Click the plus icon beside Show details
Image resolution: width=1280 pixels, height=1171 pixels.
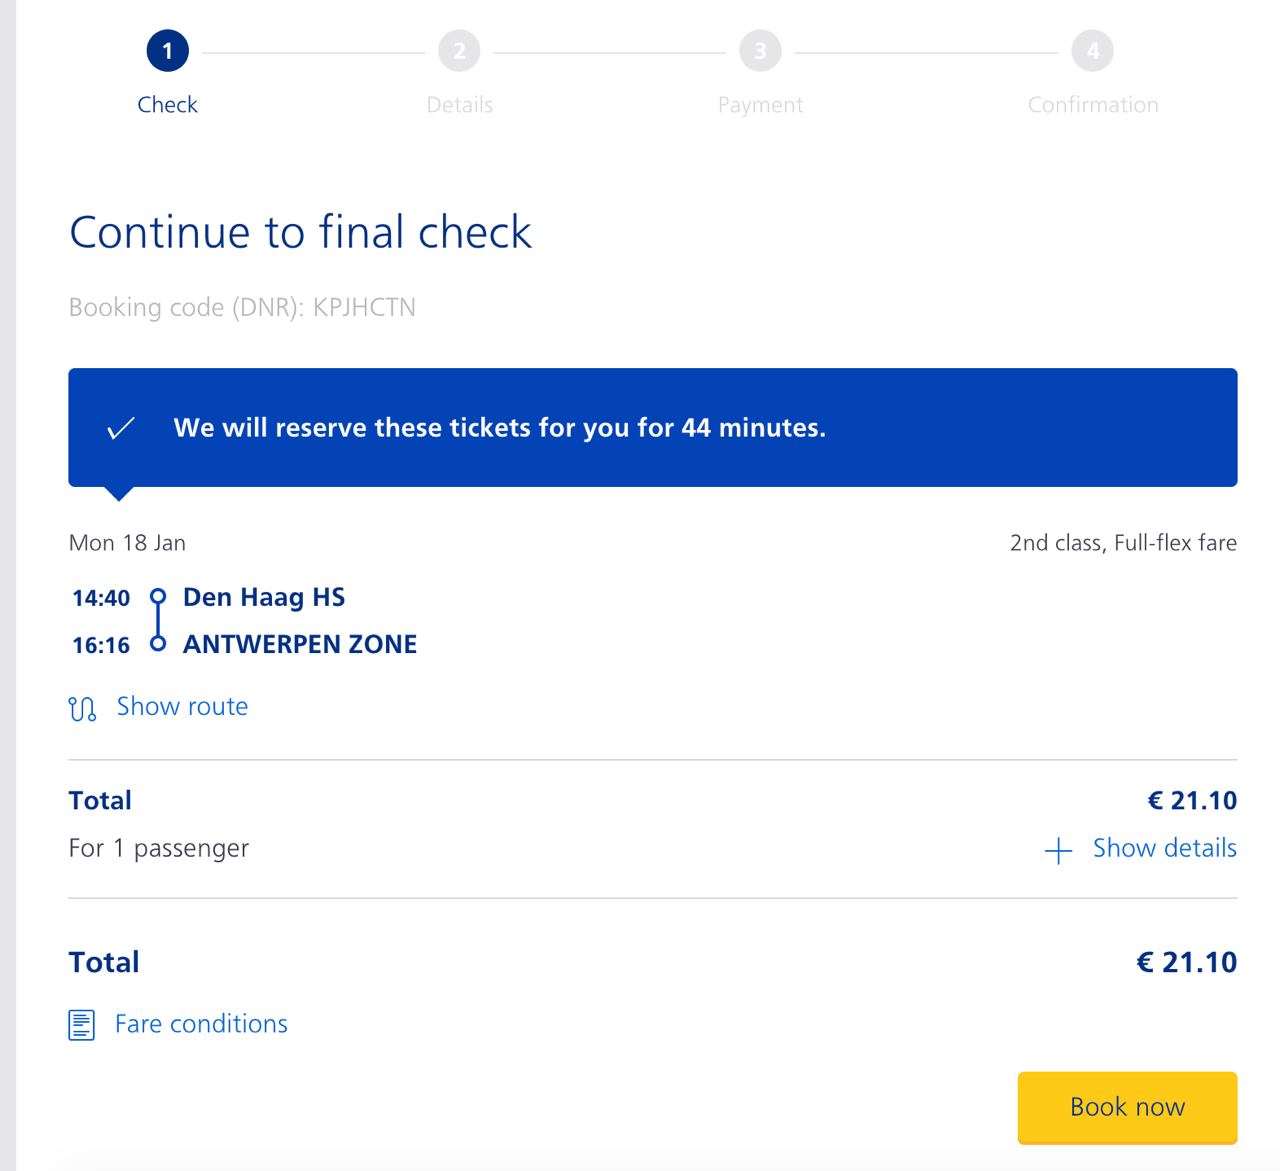[x=1058, y=850]
